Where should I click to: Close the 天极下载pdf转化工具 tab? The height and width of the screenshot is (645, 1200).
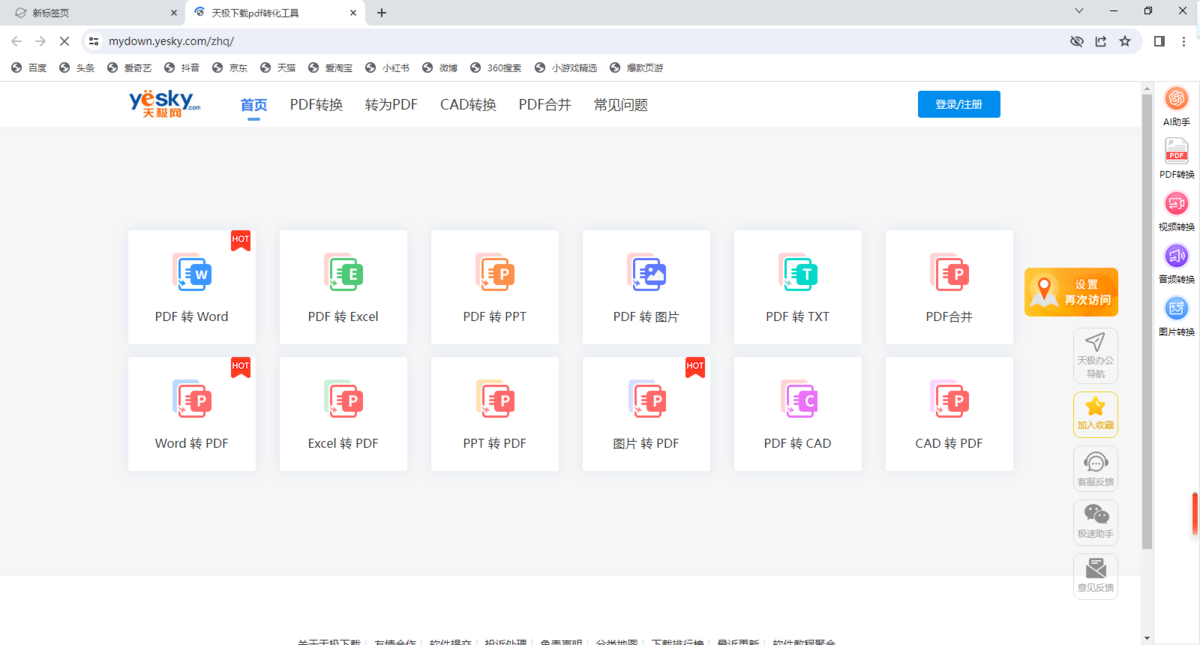pos(352,13)
